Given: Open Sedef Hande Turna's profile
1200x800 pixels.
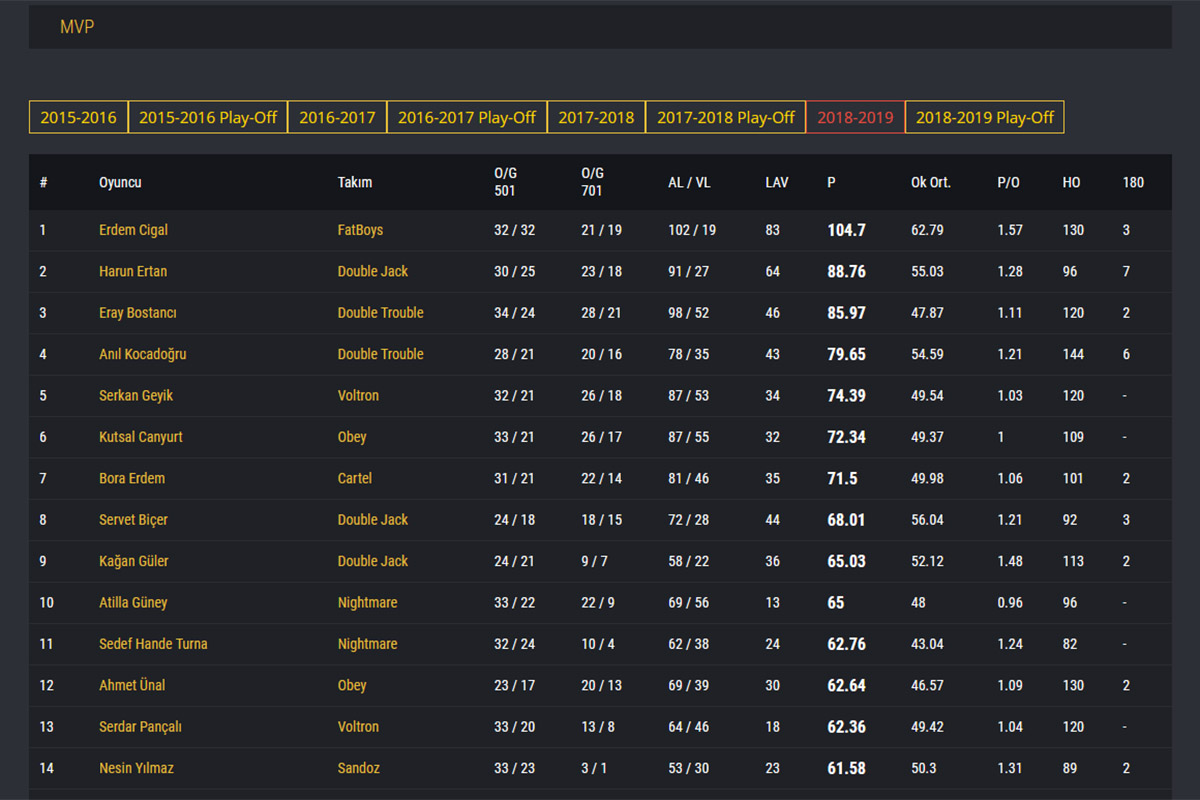Looking at the screenshot, I should click(153, 644).
